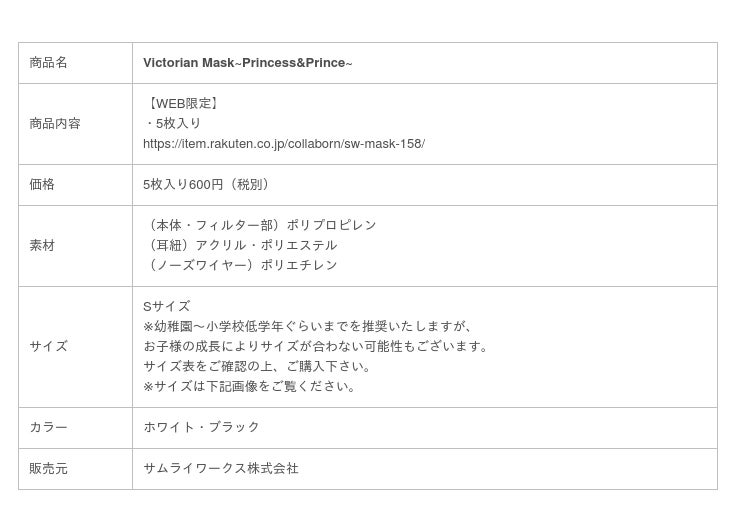
Task: Select the サイズ row label
Action: 48,346
